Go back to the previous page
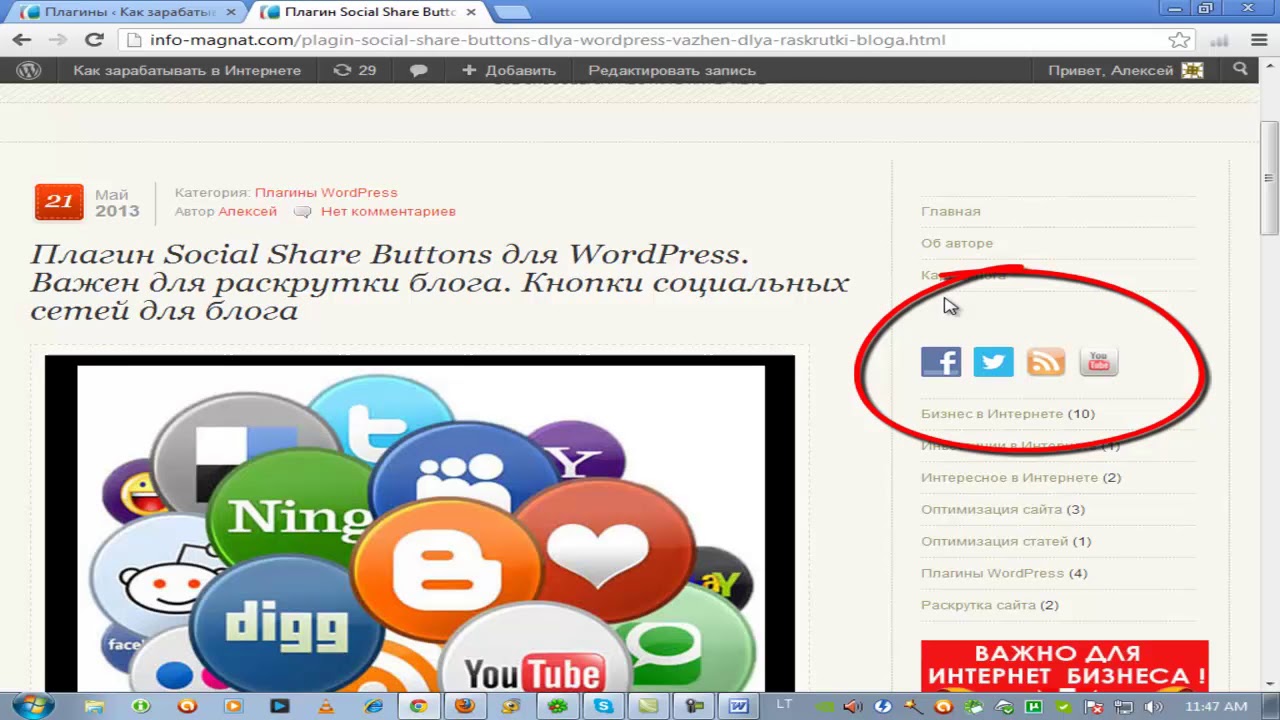Screen dimensions: 1280x720 tap(22, 40)
